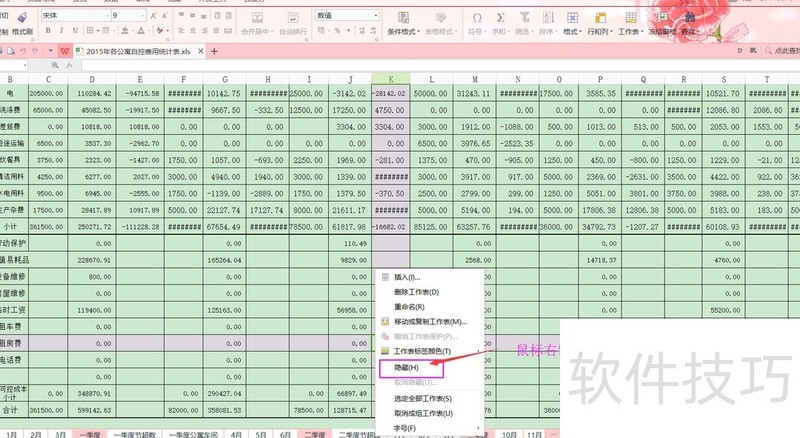Image resolution: width=800 pixels, height=438 pixels.
Task: Align text to bottom of cell
Action: (x=204, y=16)
